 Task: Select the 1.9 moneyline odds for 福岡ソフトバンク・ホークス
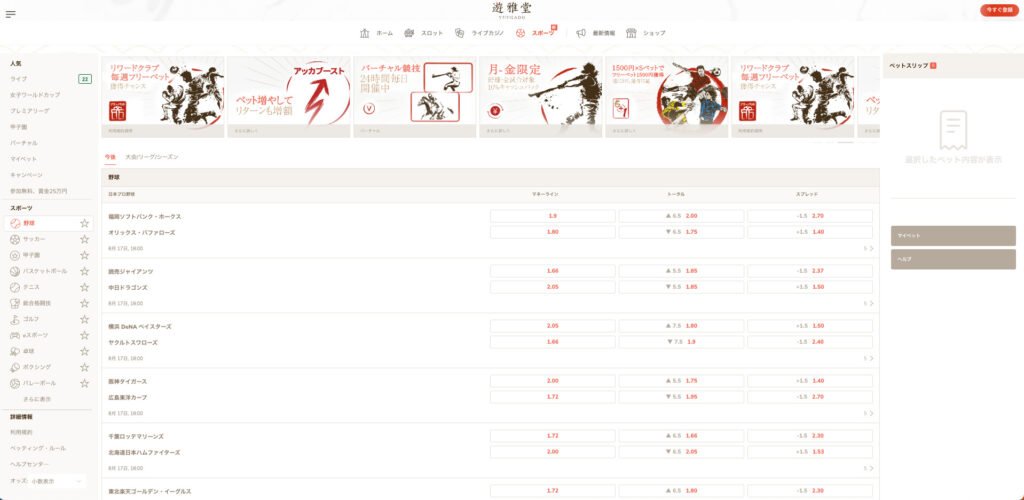click(553, 215)
